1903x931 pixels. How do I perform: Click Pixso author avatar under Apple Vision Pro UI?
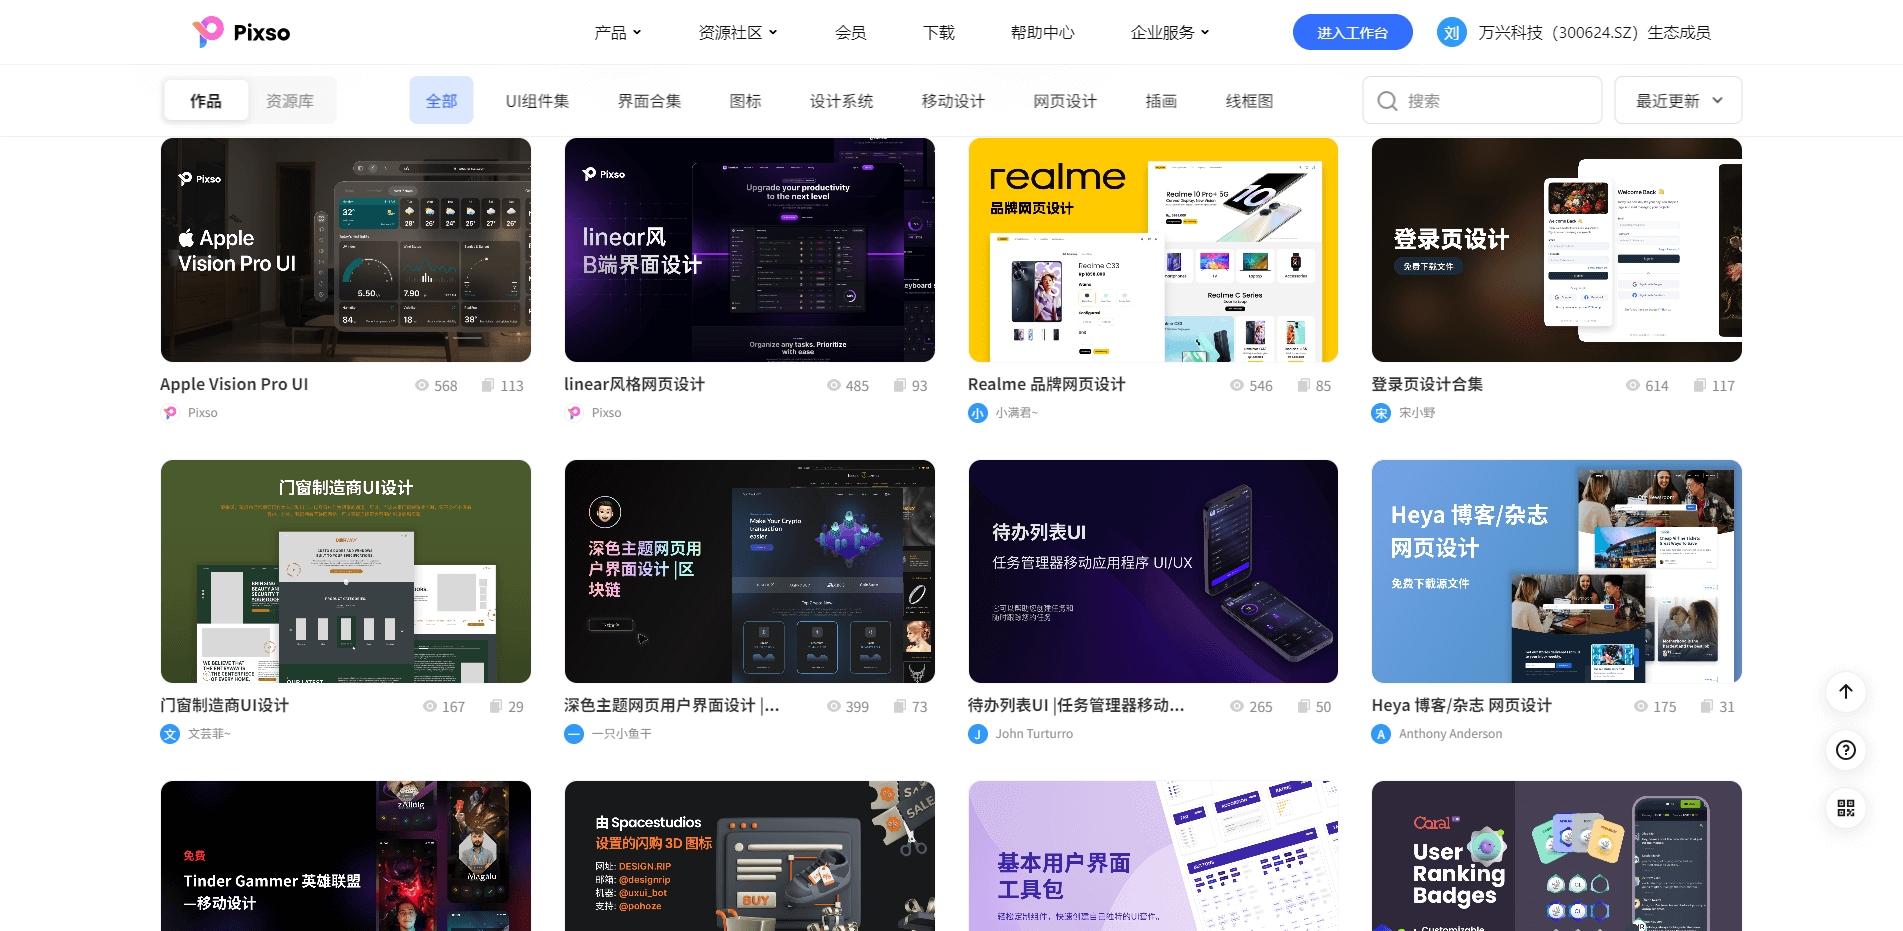[170, 412]
